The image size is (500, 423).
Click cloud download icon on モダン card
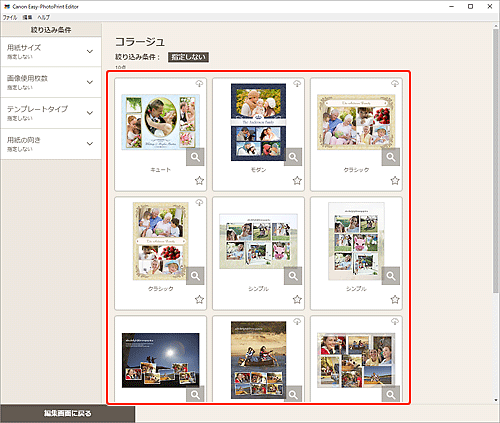coord(297,84)
